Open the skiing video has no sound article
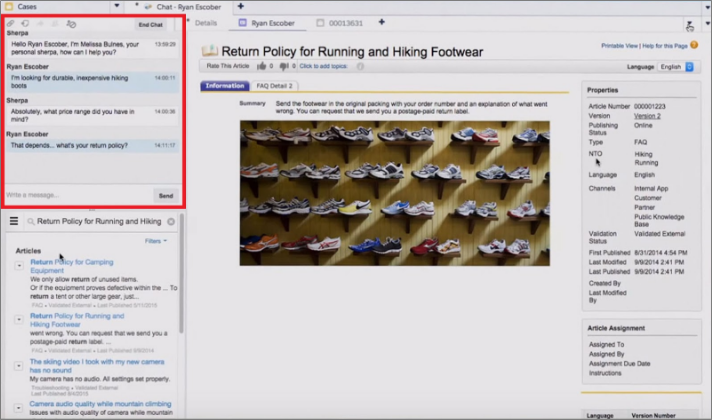The image size is (712, 420). 97,366
